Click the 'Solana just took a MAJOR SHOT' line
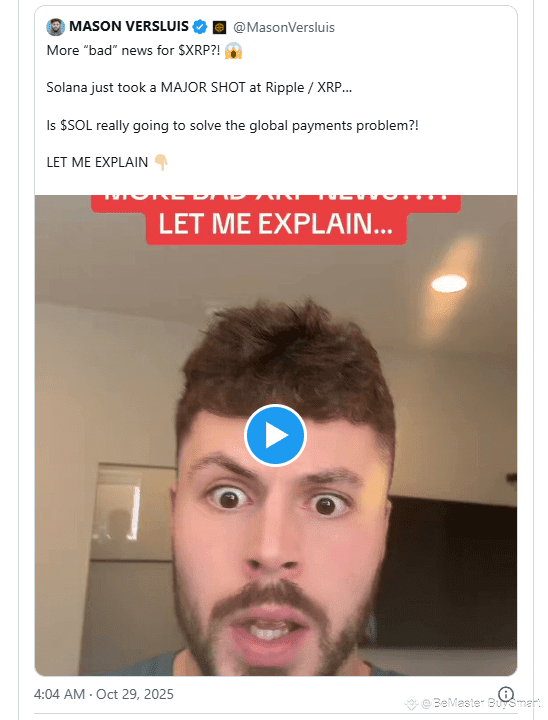The height and width of the screenshot is (720, 548). pos(199,87)
